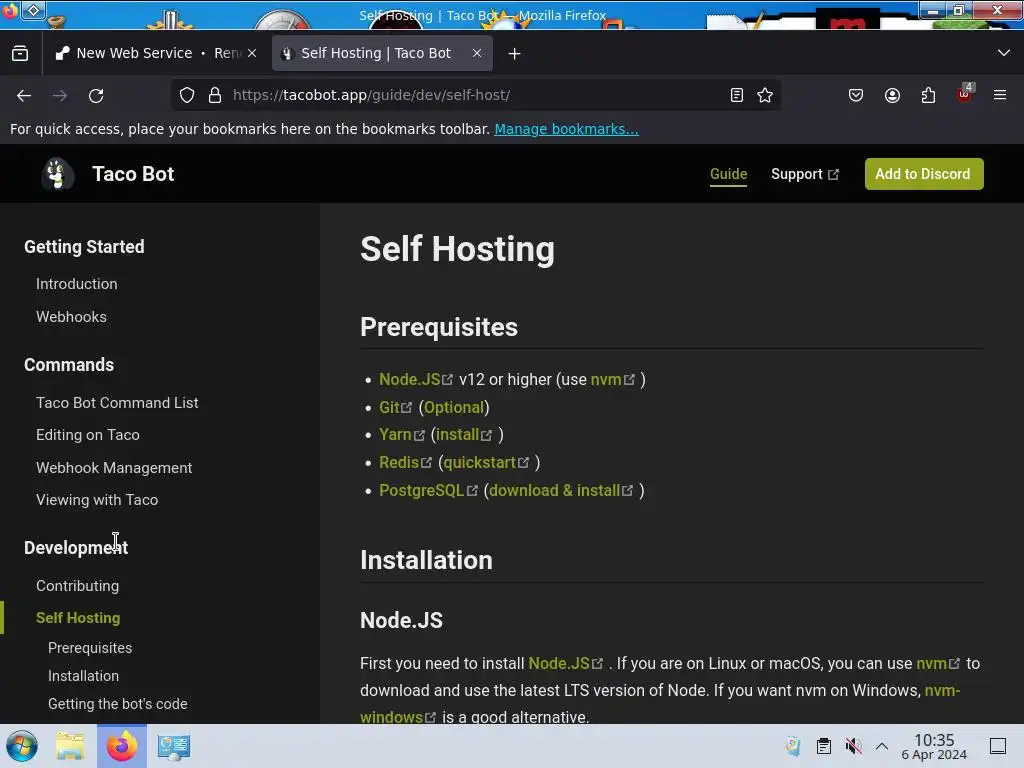Open the uBlock Origin extension icon
This screenshot has height=768, width=1024.
965,94
